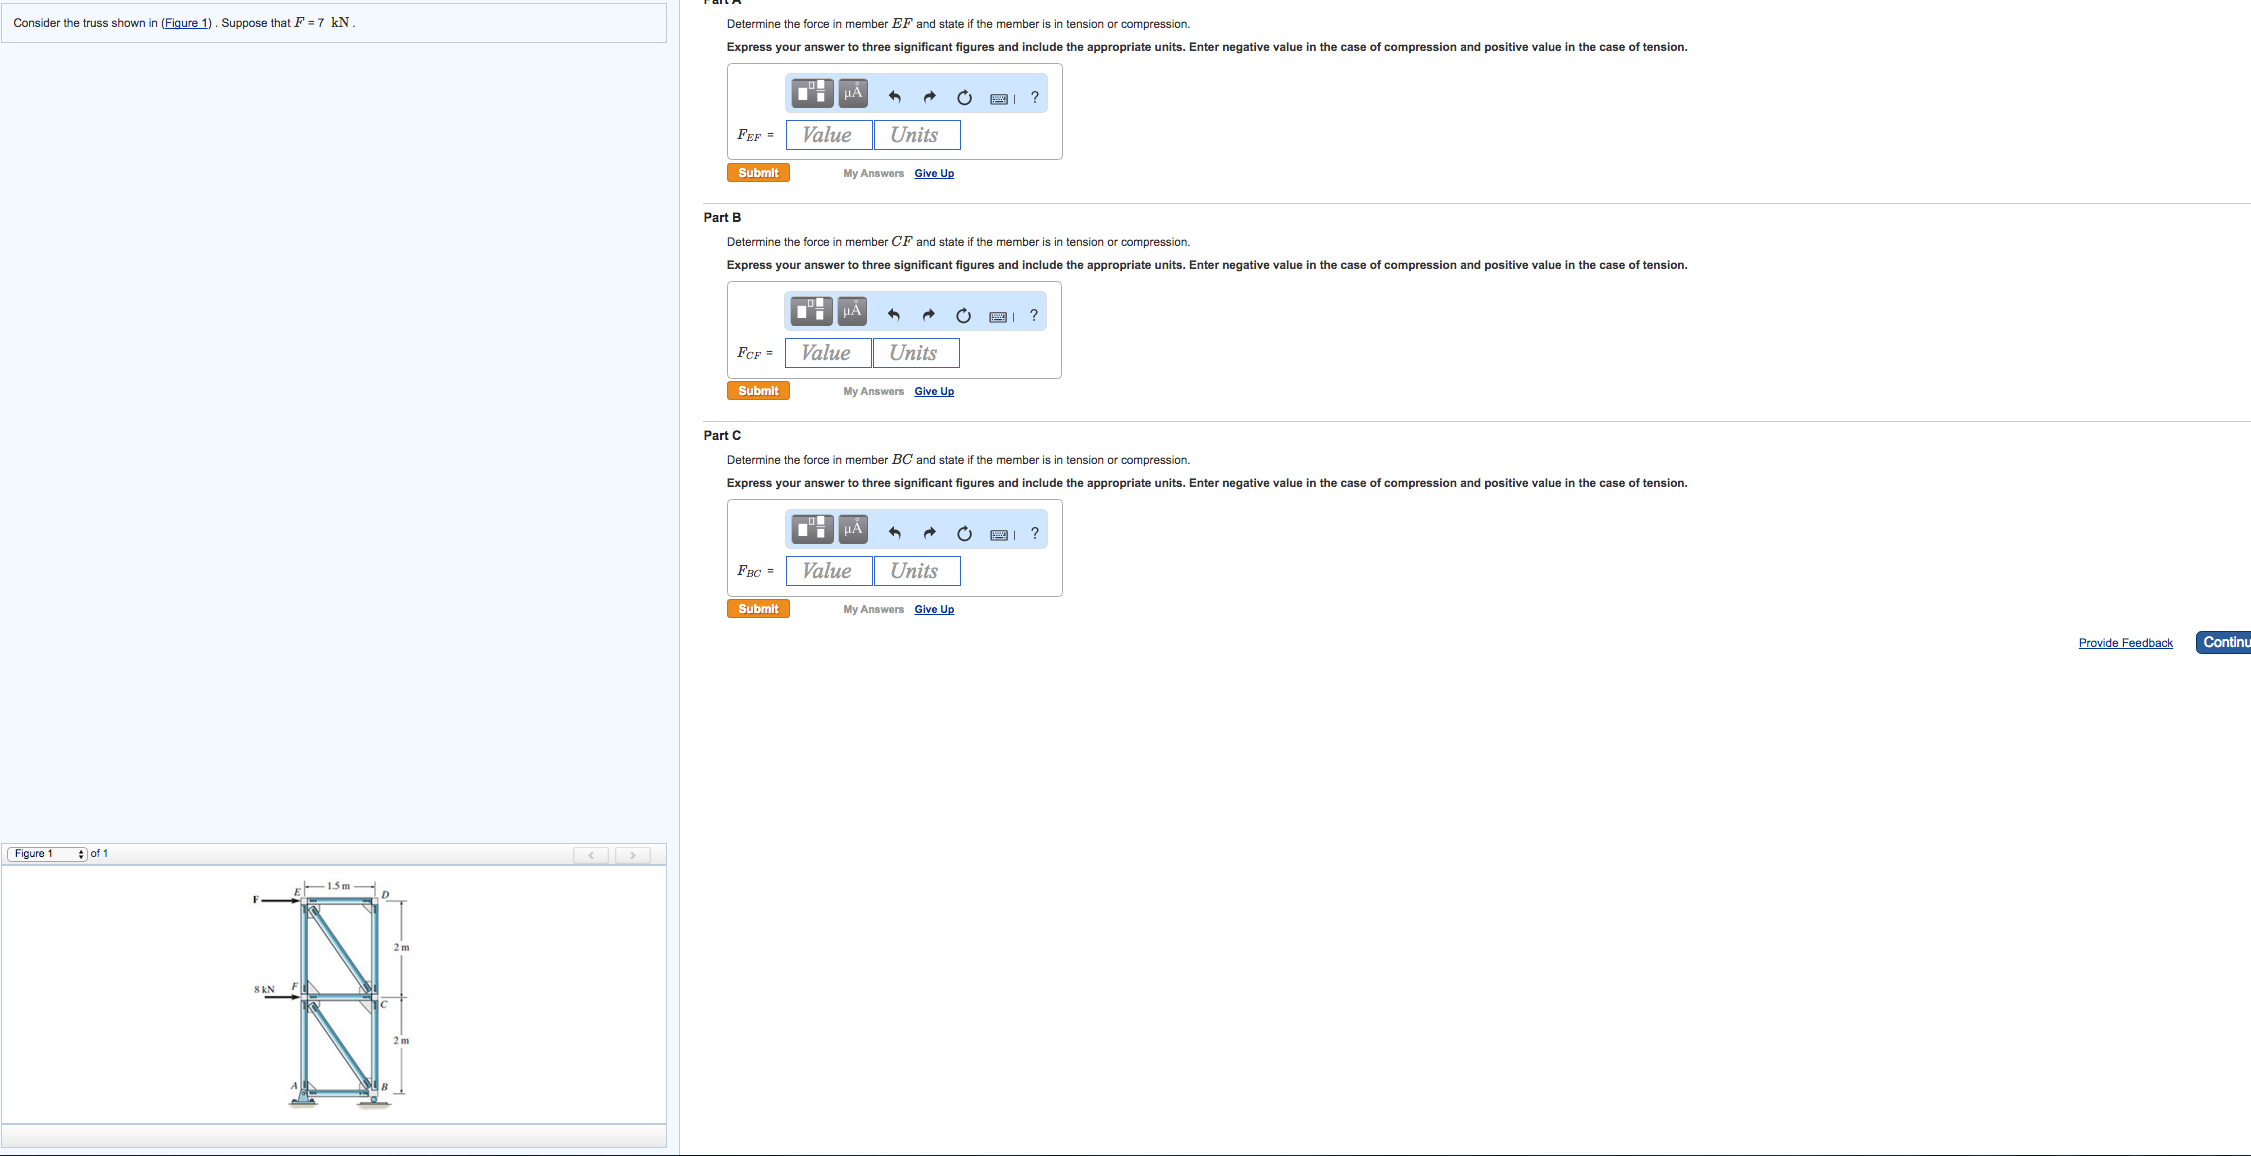Screen dimensions: 2251x1156
Task: Click the previous figure arrow button
Action: tap(591, 855)
